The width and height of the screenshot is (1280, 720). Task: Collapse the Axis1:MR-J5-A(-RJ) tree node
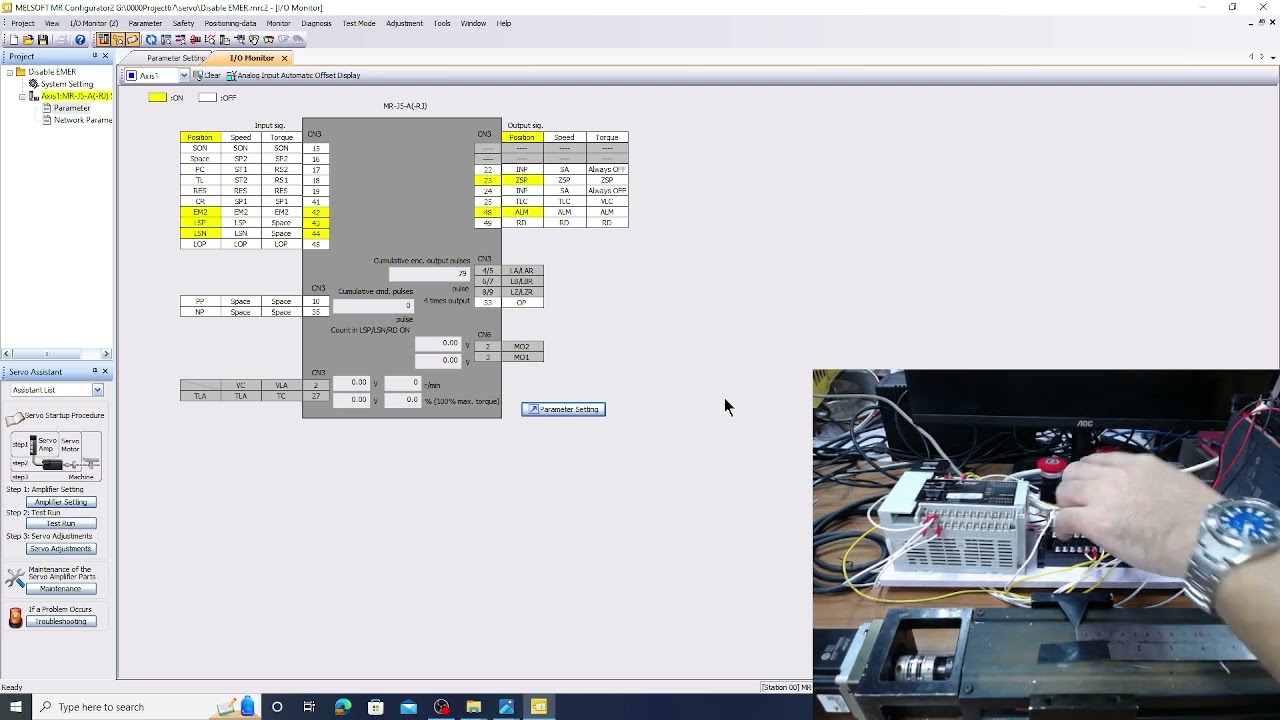22,97
